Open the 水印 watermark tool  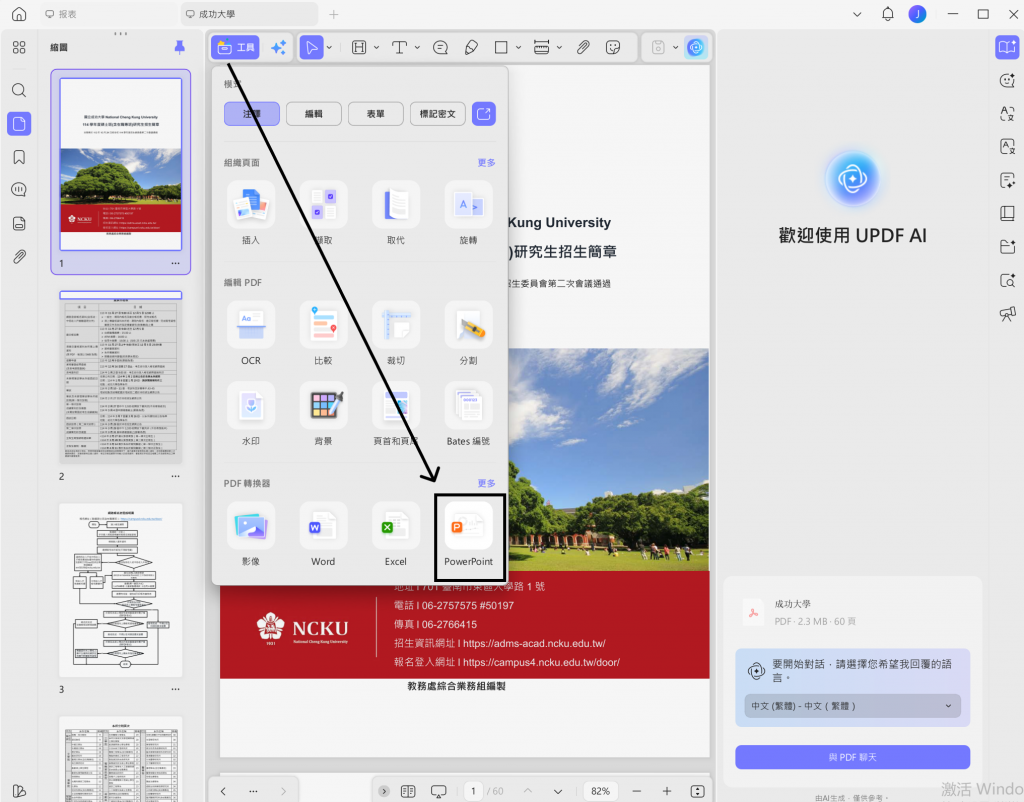[x=251, y=415]
